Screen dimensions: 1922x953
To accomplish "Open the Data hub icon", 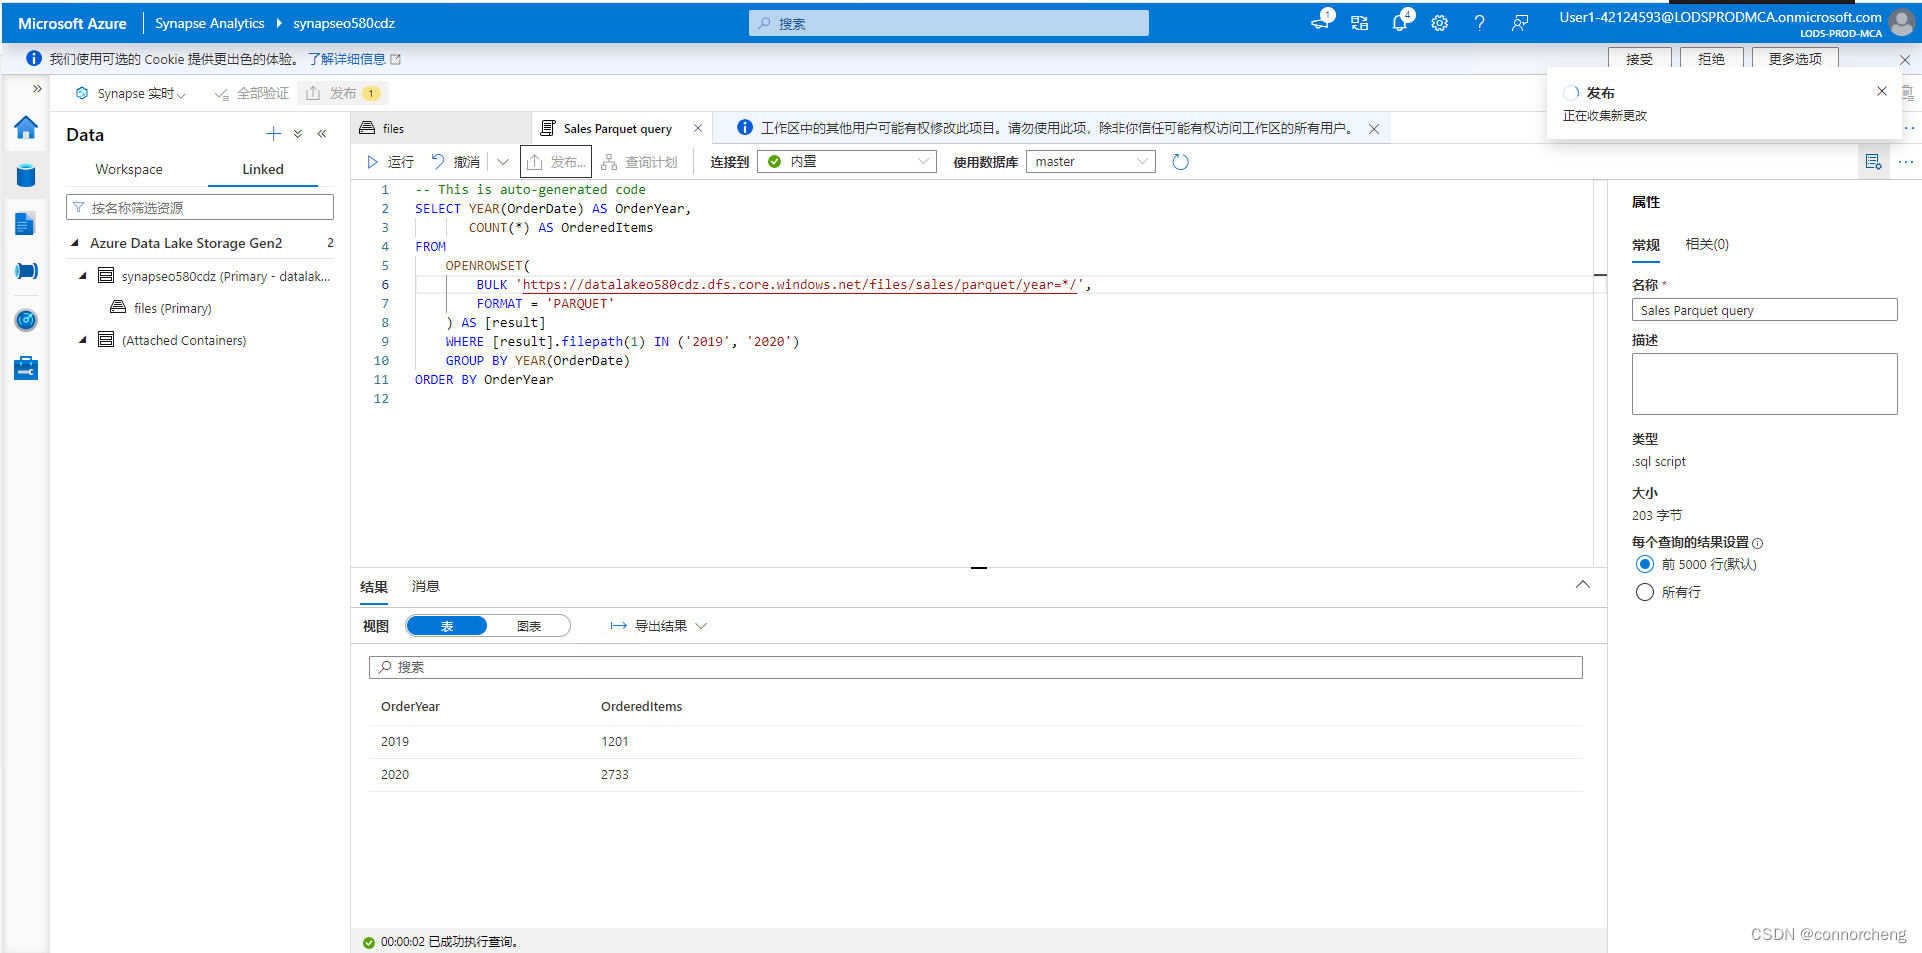I will click(x=26, y=175).
